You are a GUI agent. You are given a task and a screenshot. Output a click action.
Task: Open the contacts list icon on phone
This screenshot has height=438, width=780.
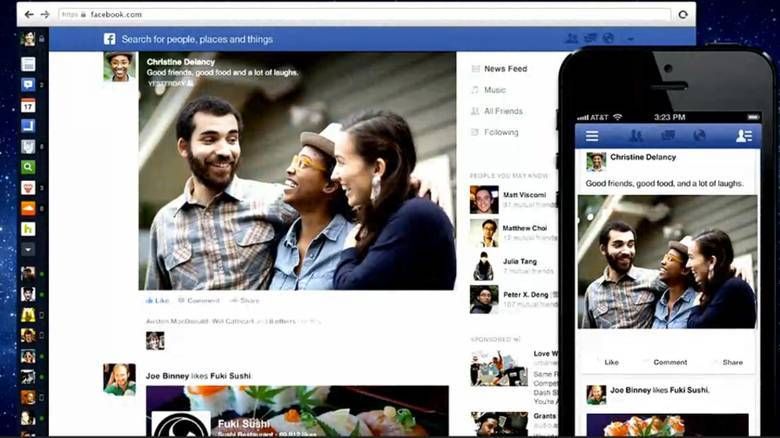point(744,136)
